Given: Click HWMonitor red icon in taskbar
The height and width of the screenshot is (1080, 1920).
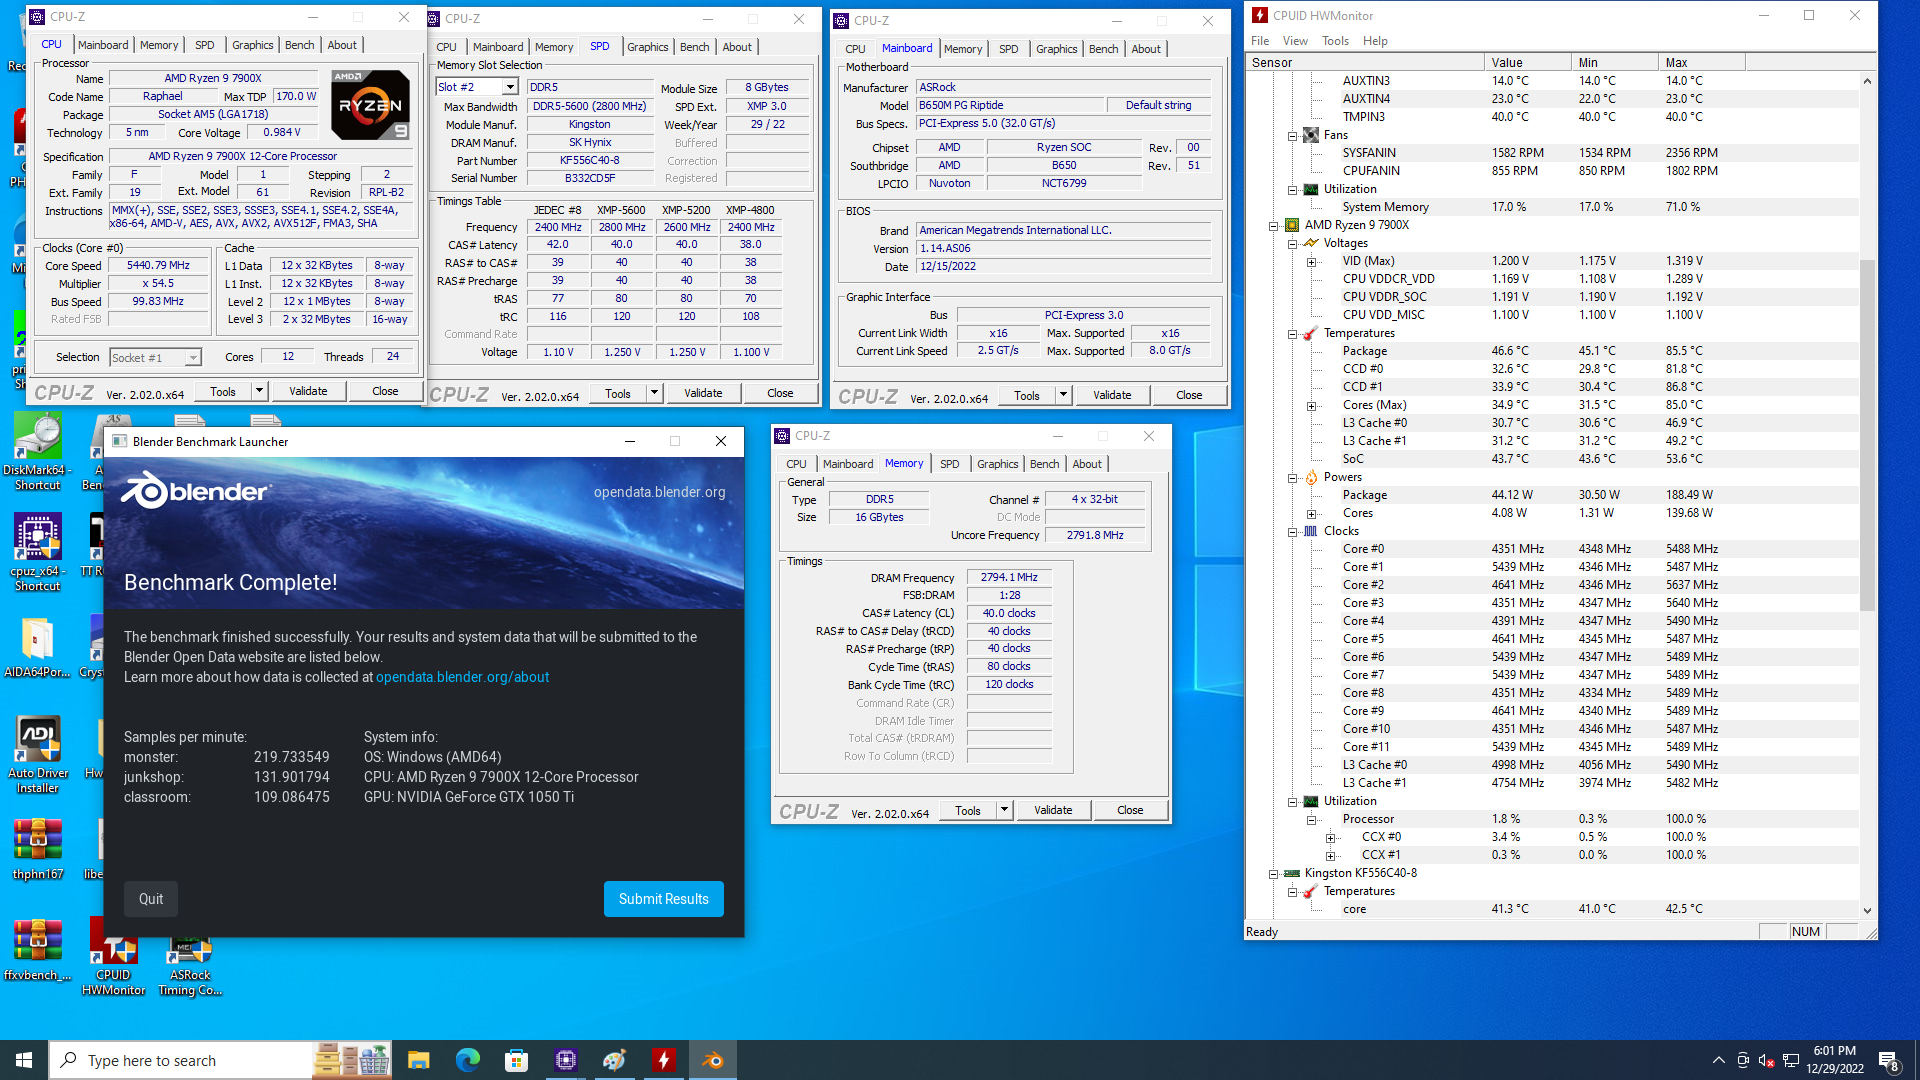Looking at the screenshot, I should click(663, 1060).
